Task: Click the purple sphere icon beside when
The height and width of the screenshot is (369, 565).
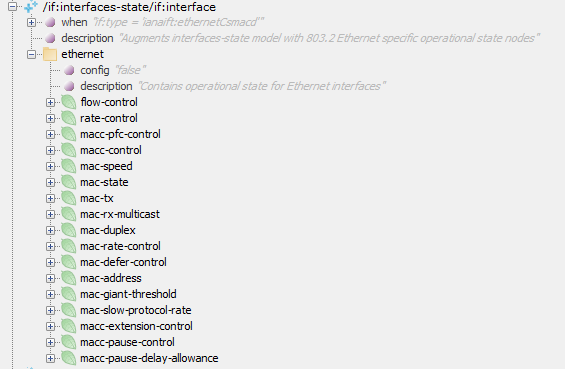Action: coord(50,22)
